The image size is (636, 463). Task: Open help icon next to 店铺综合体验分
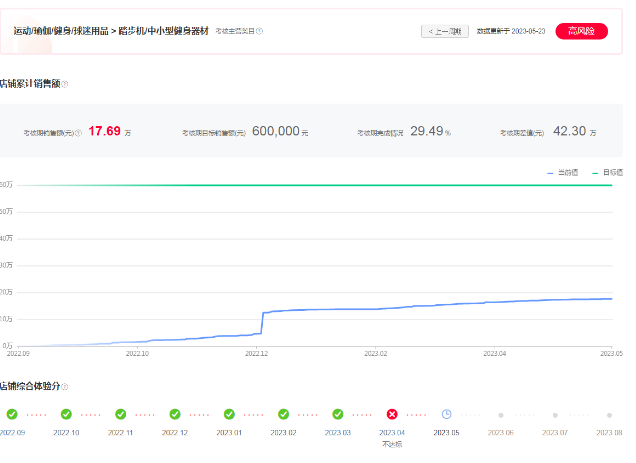click(x=64, y=387)
